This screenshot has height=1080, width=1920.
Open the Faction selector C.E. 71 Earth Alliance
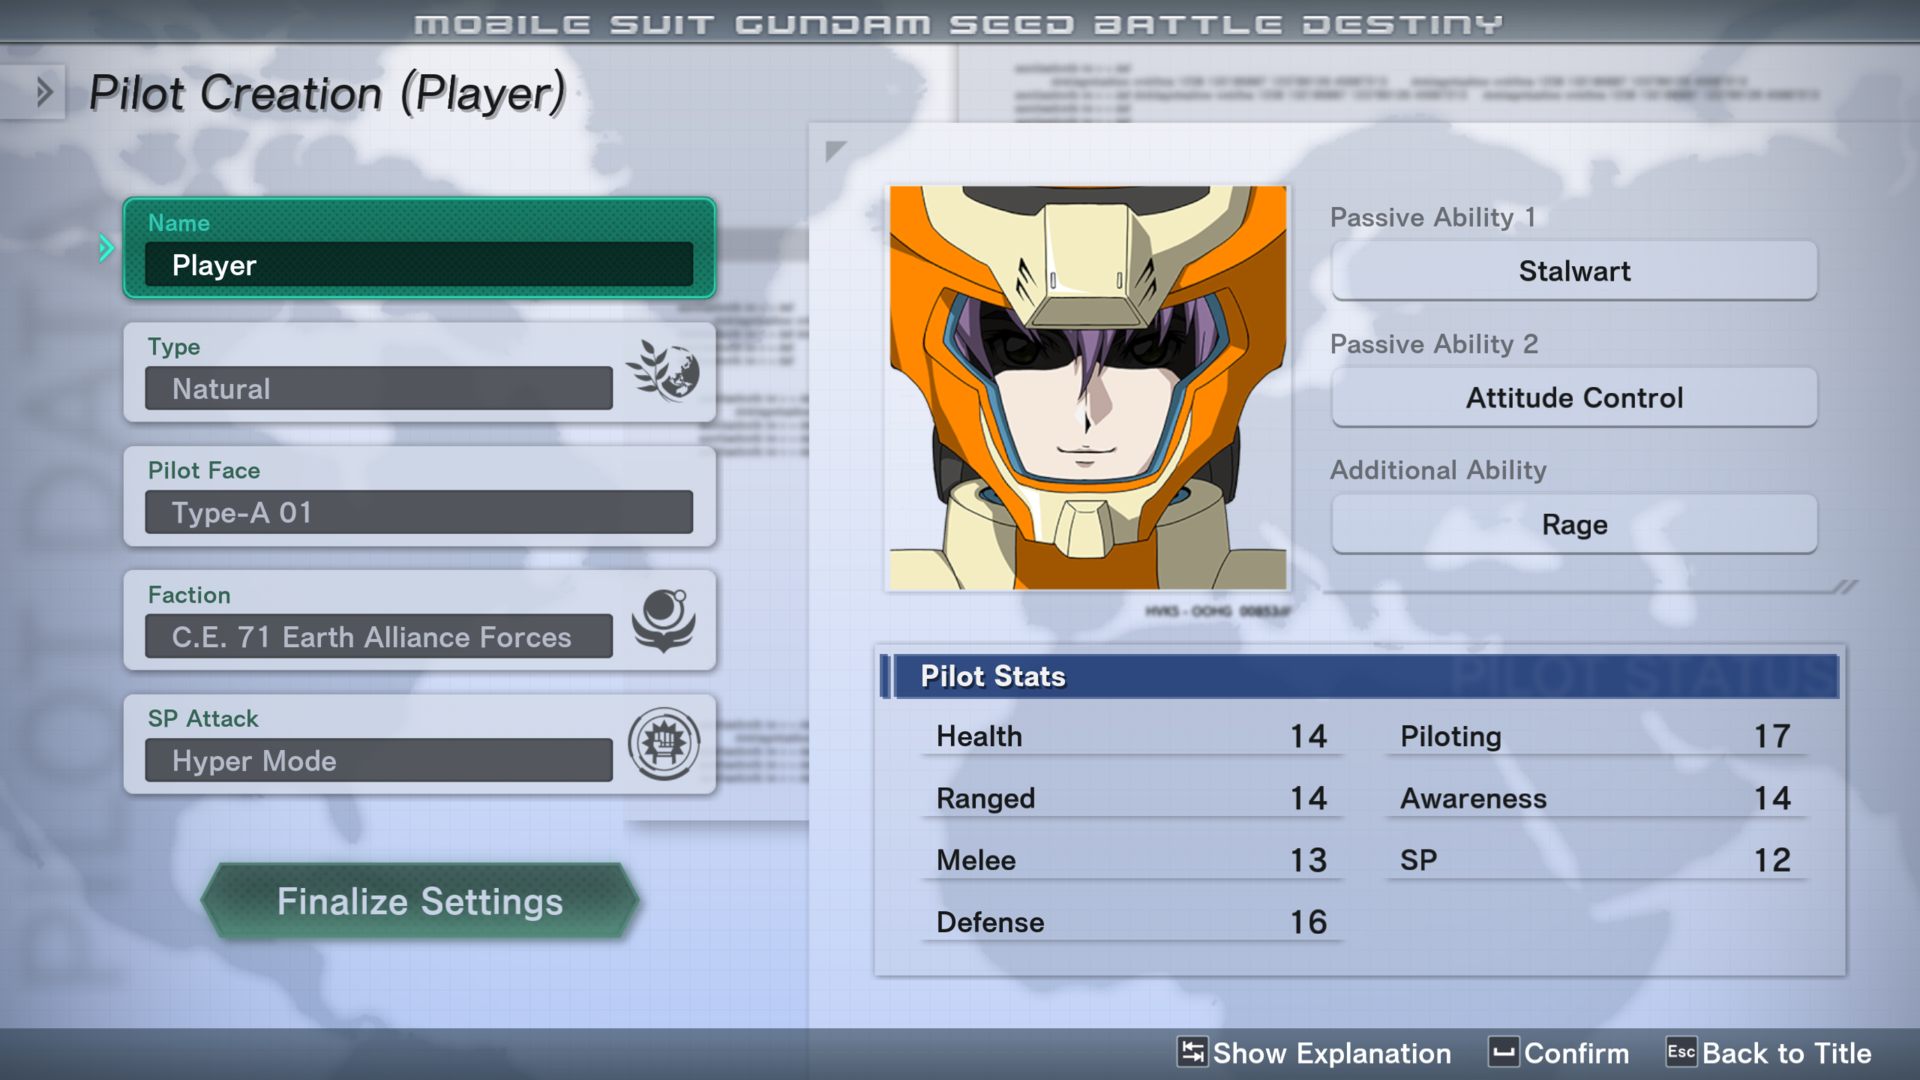[379, 637]
